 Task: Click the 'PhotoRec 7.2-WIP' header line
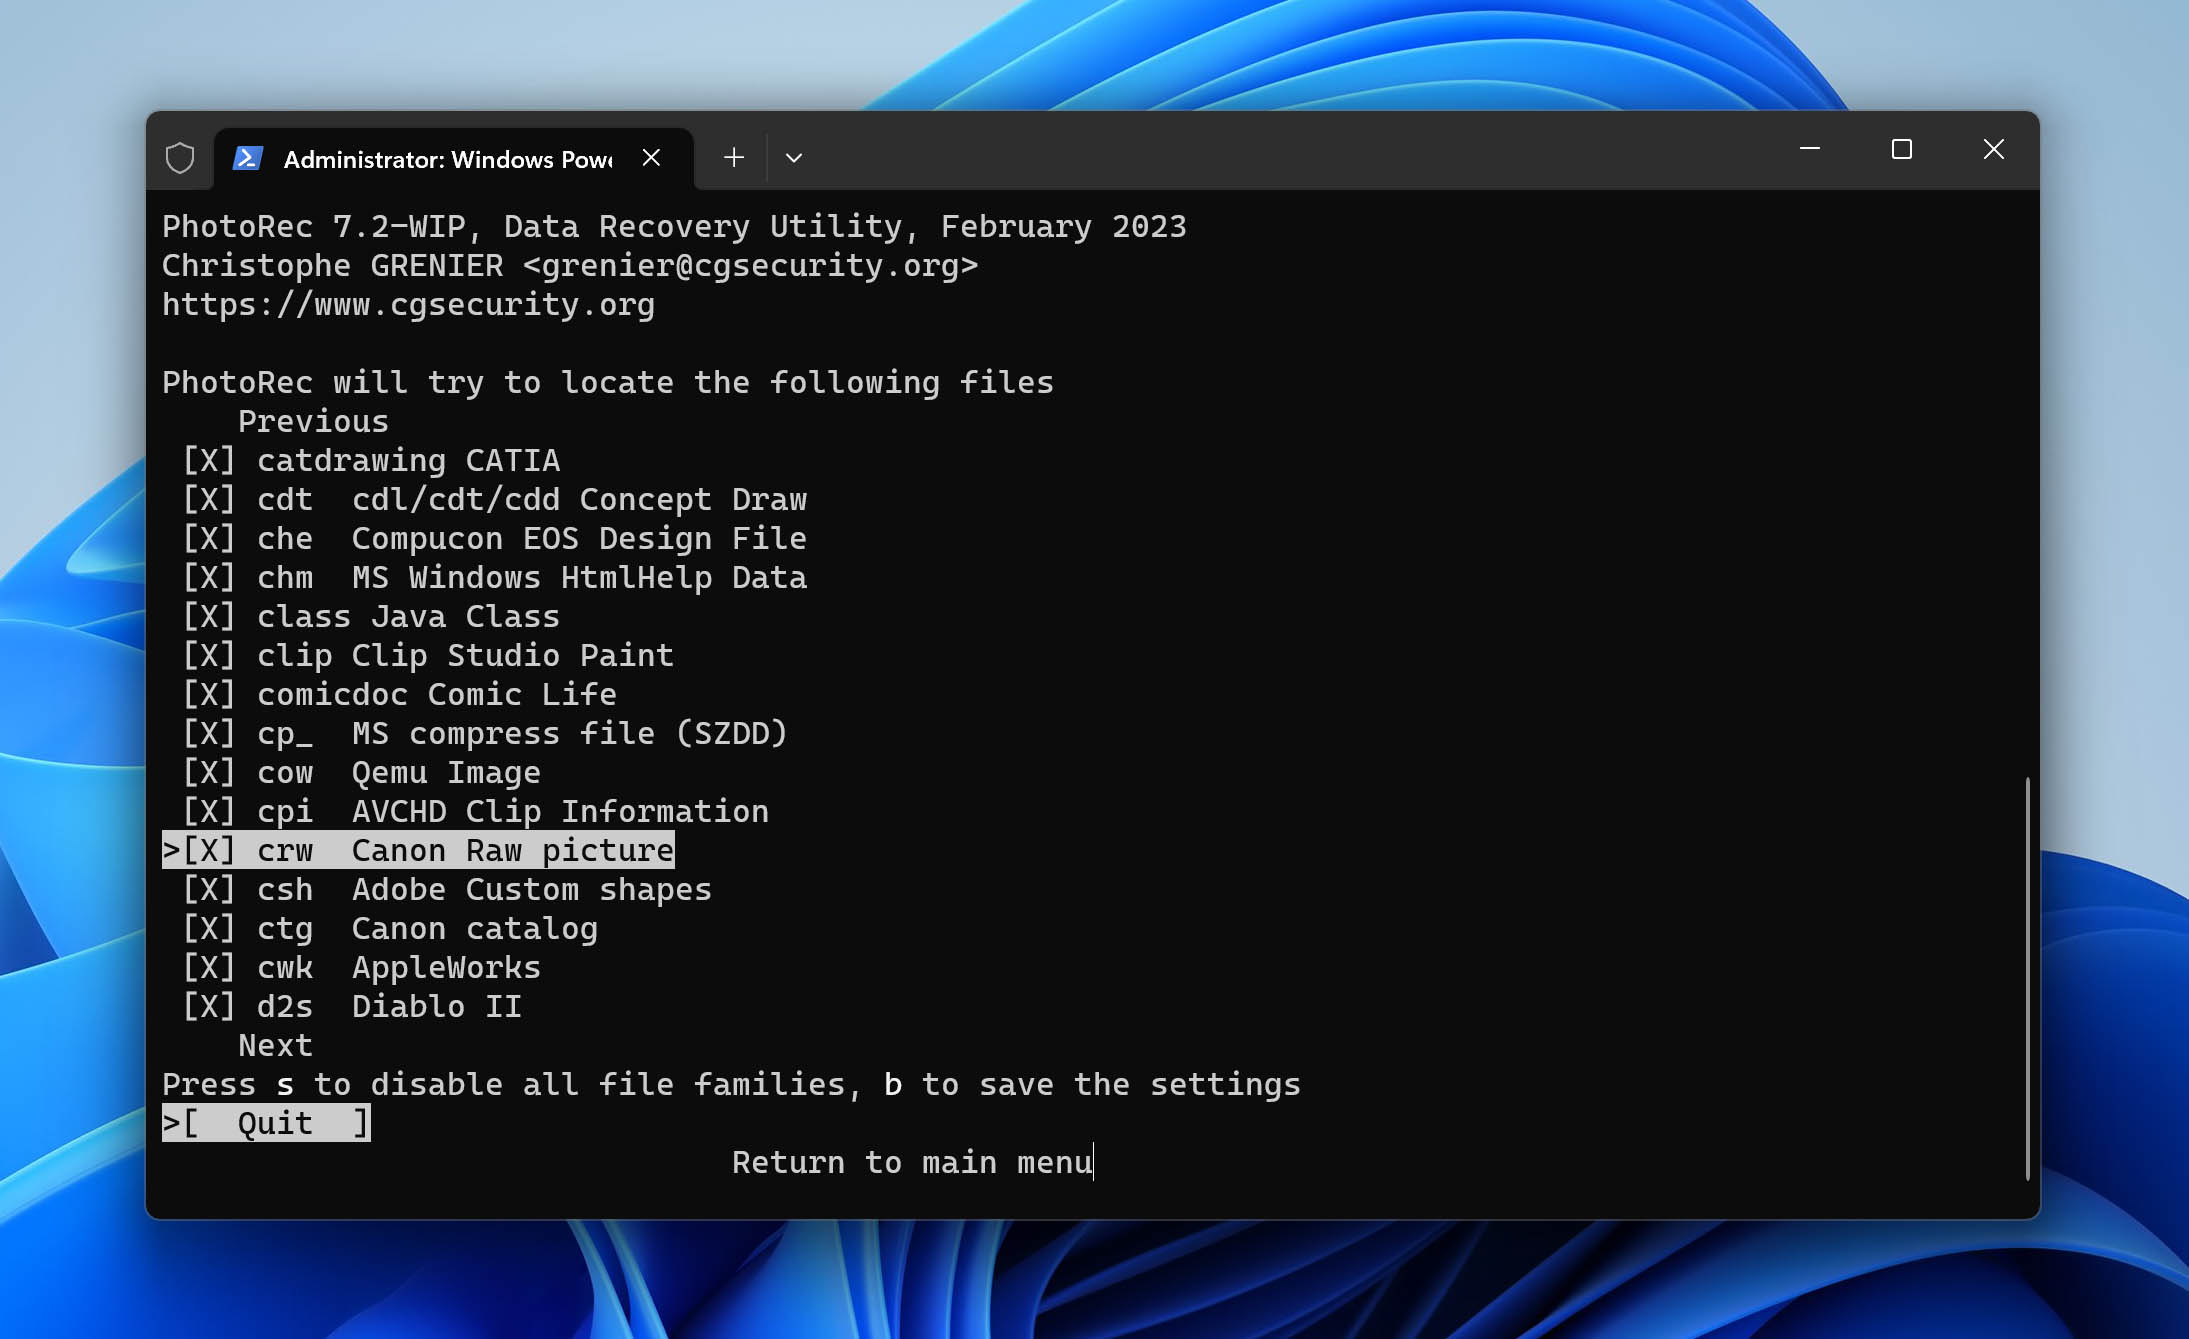pyautogui.click(x=674, y=226)
